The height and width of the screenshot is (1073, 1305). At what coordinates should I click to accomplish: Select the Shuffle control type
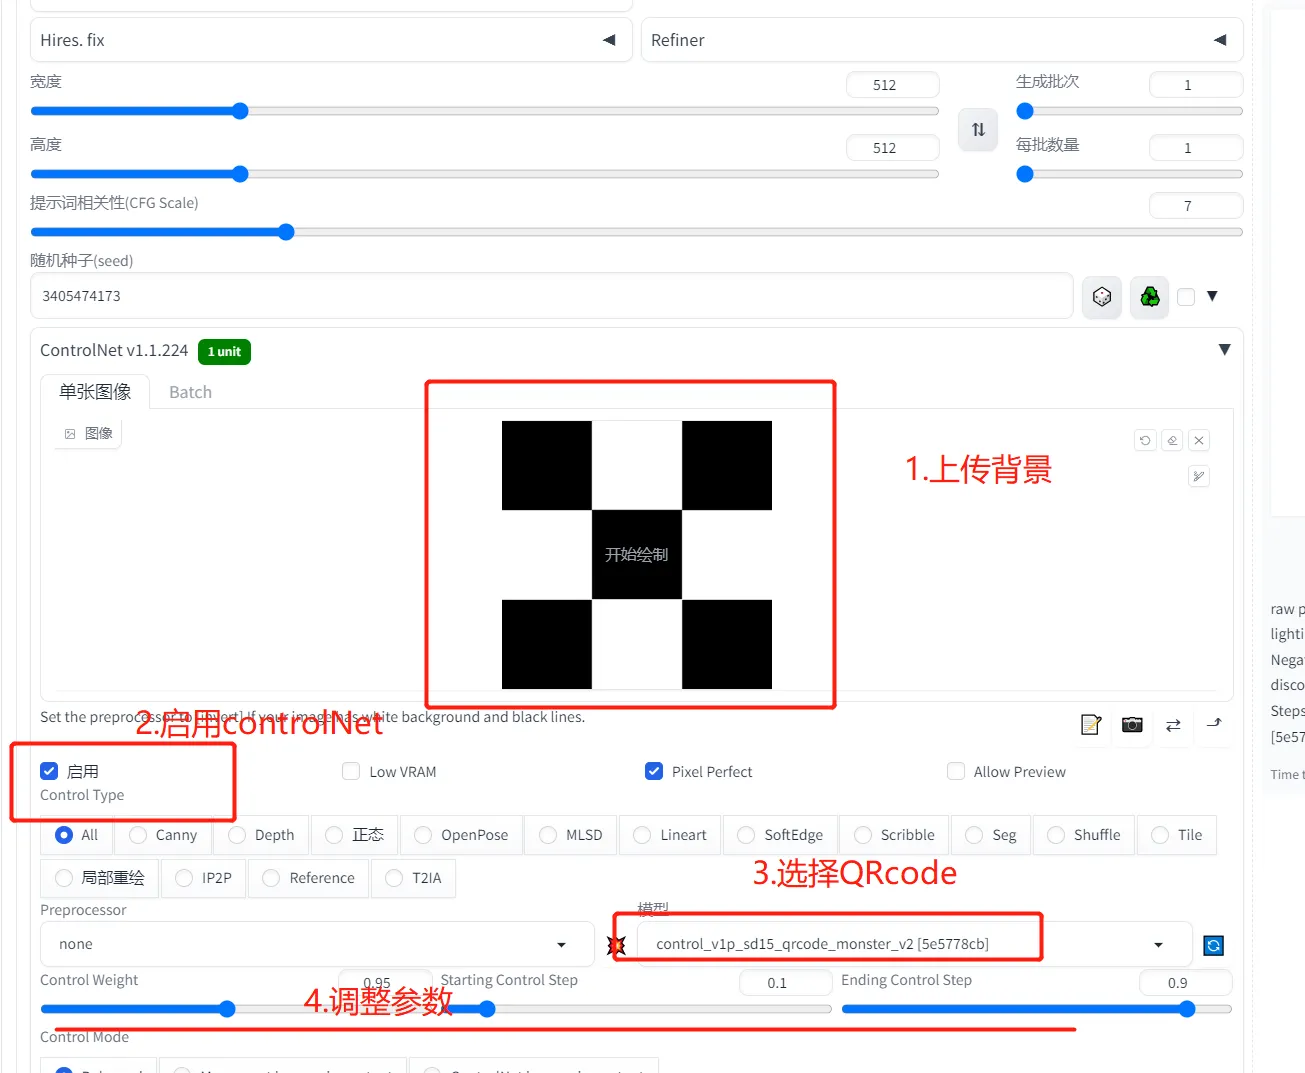pos(1084,835)
